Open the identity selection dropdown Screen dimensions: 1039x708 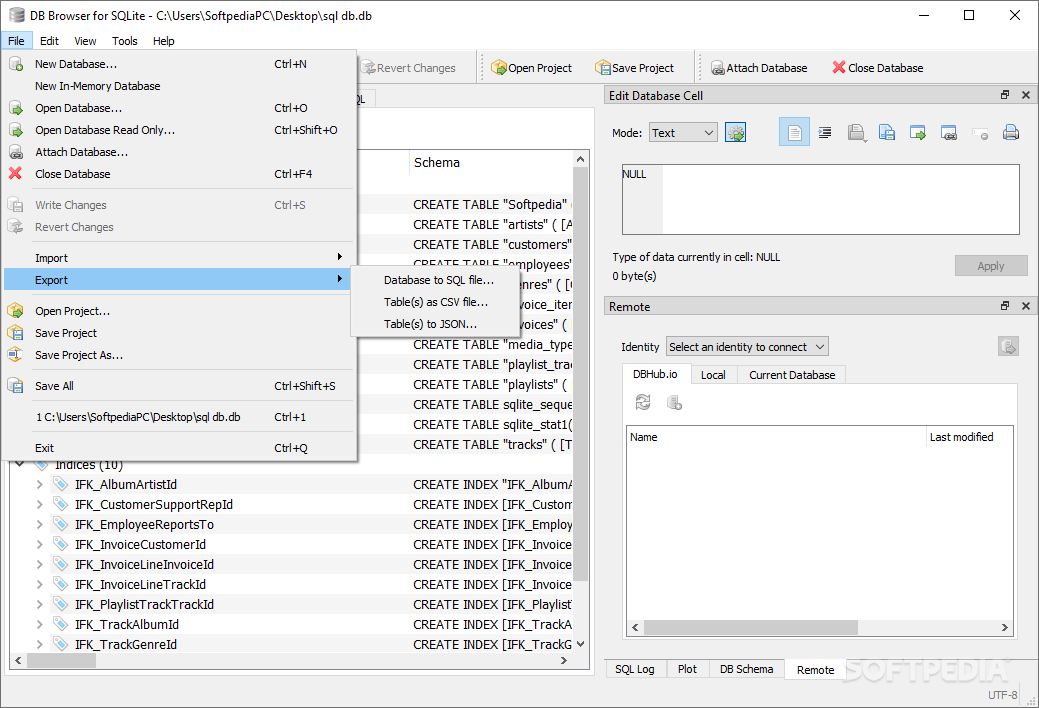[x=747, y=347]
